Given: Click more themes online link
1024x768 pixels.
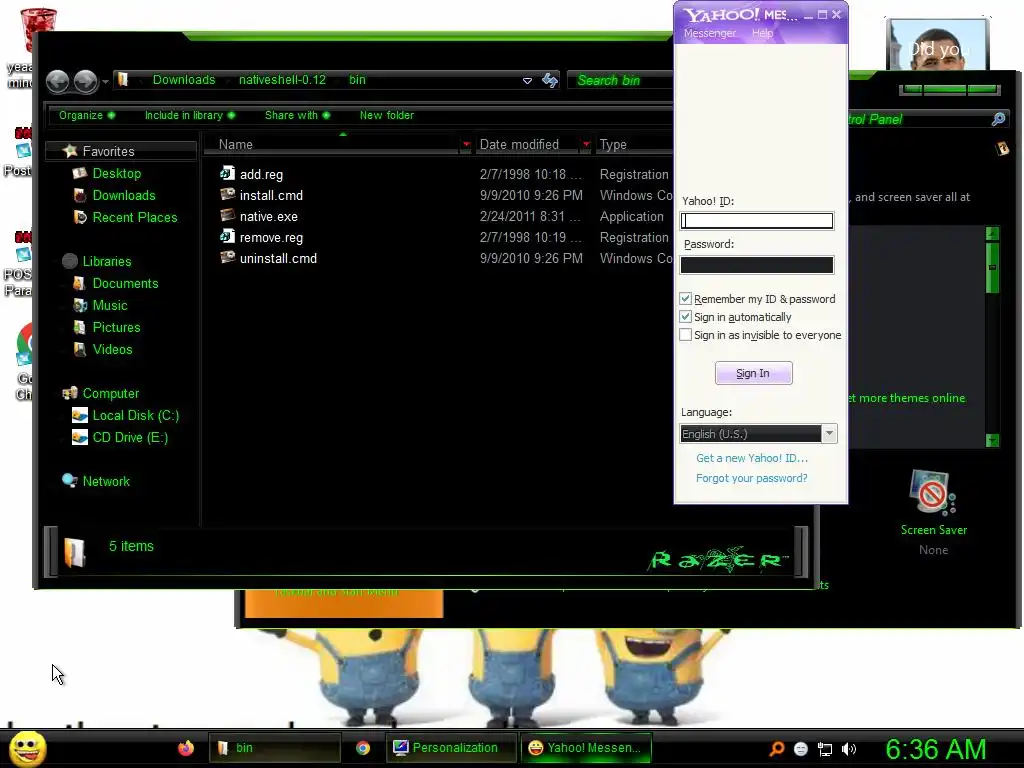Looking at the screenshot, I should tap(907, 398).
